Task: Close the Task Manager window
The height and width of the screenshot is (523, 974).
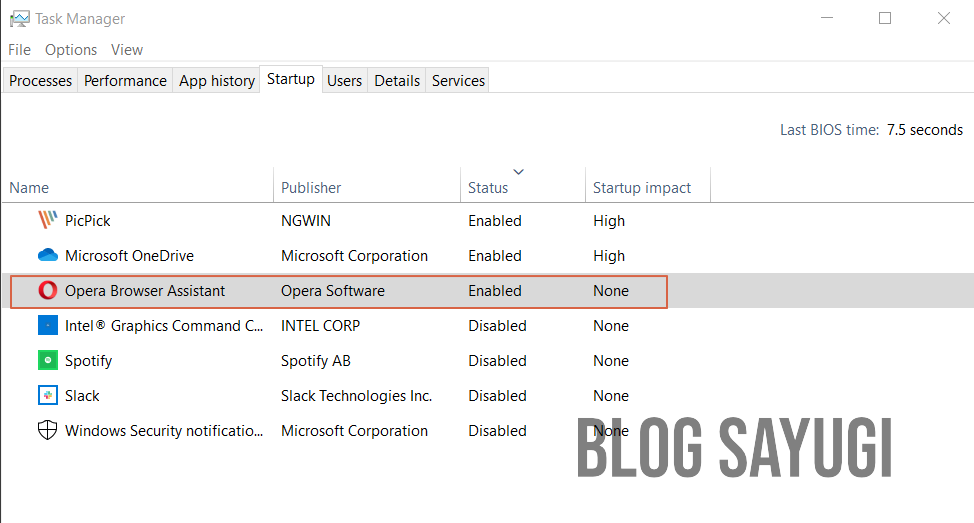Action: (x=944, y=18)
